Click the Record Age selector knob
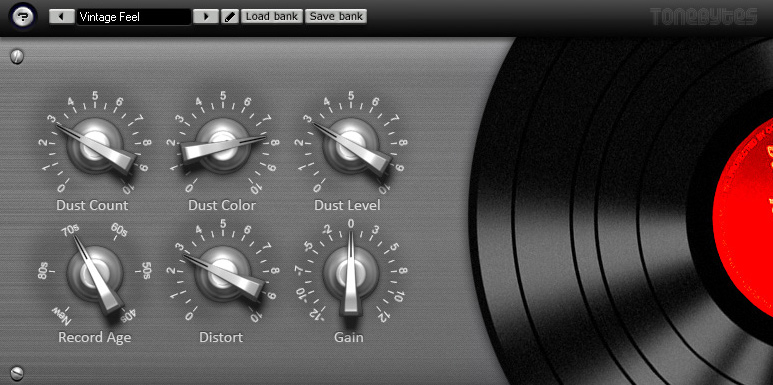Screen dimensions: 773x385 (x=95, y=274)
